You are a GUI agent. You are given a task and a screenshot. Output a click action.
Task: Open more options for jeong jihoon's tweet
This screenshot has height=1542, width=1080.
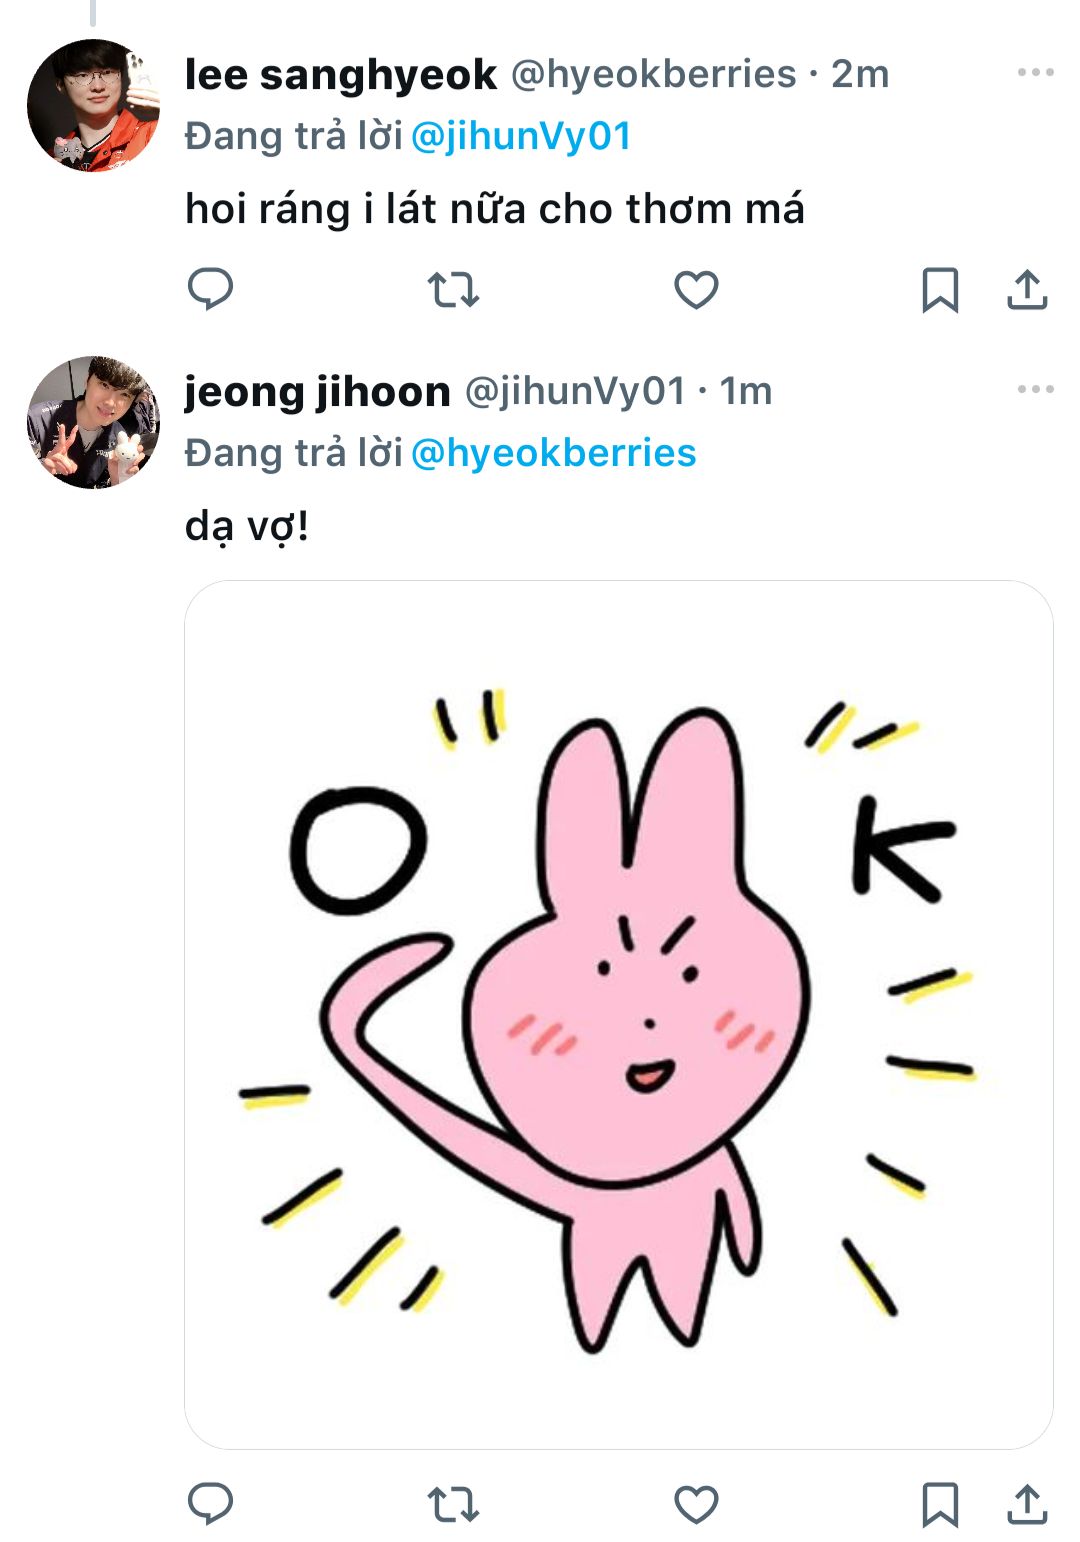tap(1035, 389)
